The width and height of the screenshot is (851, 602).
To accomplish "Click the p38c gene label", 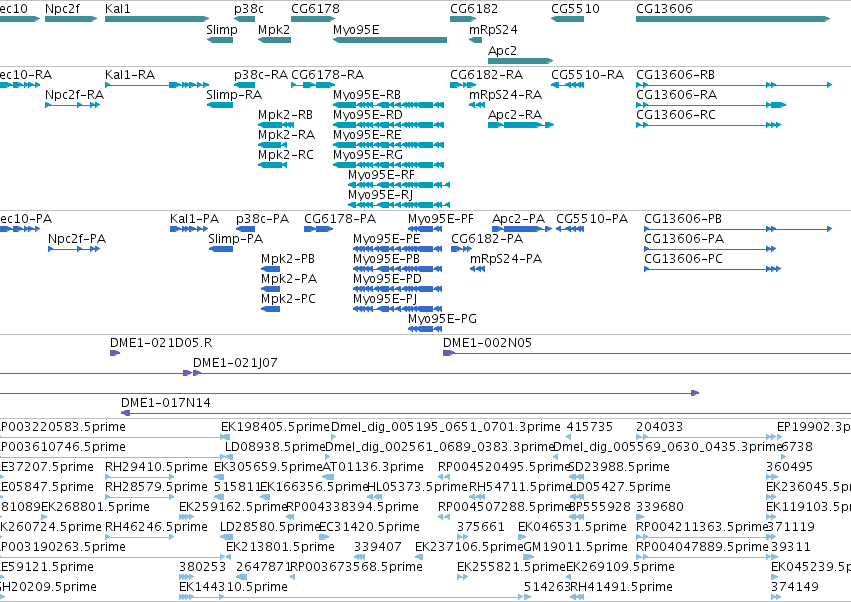I will pos(249,9).
